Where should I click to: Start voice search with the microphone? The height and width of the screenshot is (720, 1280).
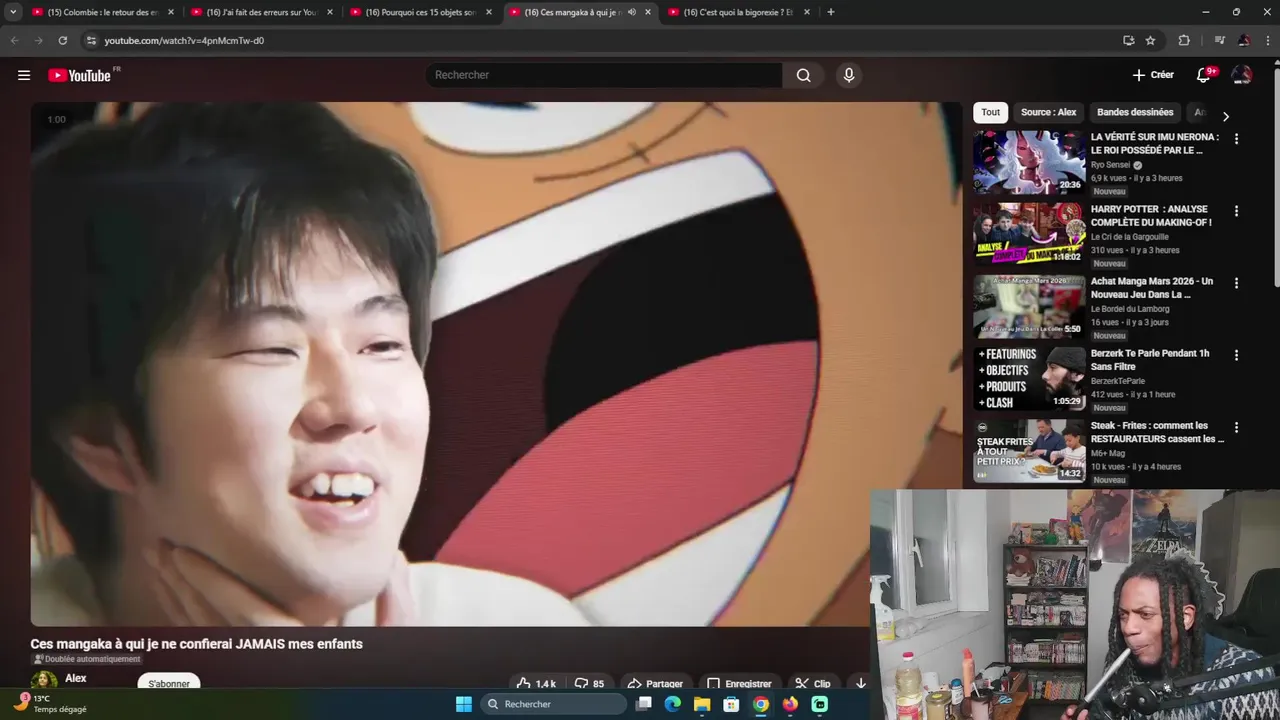pos(849,75)
